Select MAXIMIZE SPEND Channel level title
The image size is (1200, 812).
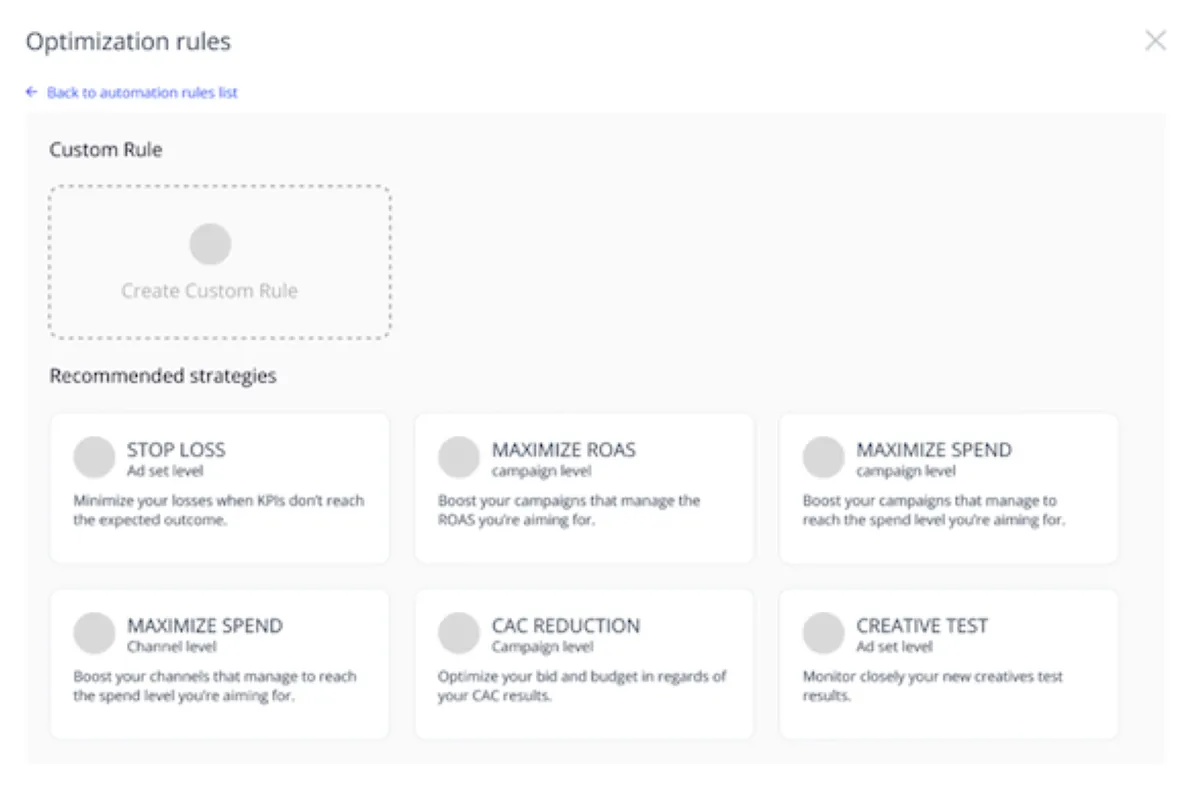pyautogui.click(x=204, y=626)
